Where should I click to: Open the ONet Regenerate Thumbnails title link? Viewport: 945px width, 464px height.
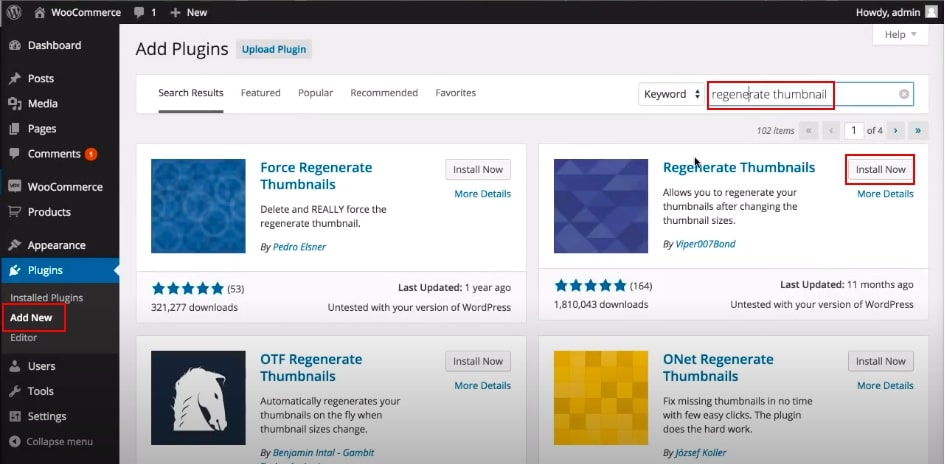(718, 368)
